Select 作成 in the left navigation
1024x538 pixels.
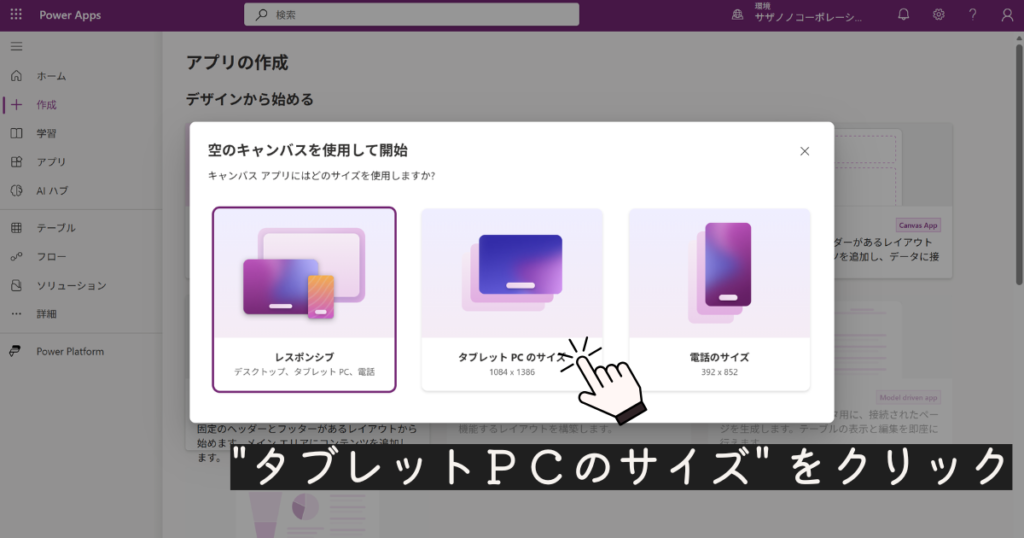tap(46, 104)
